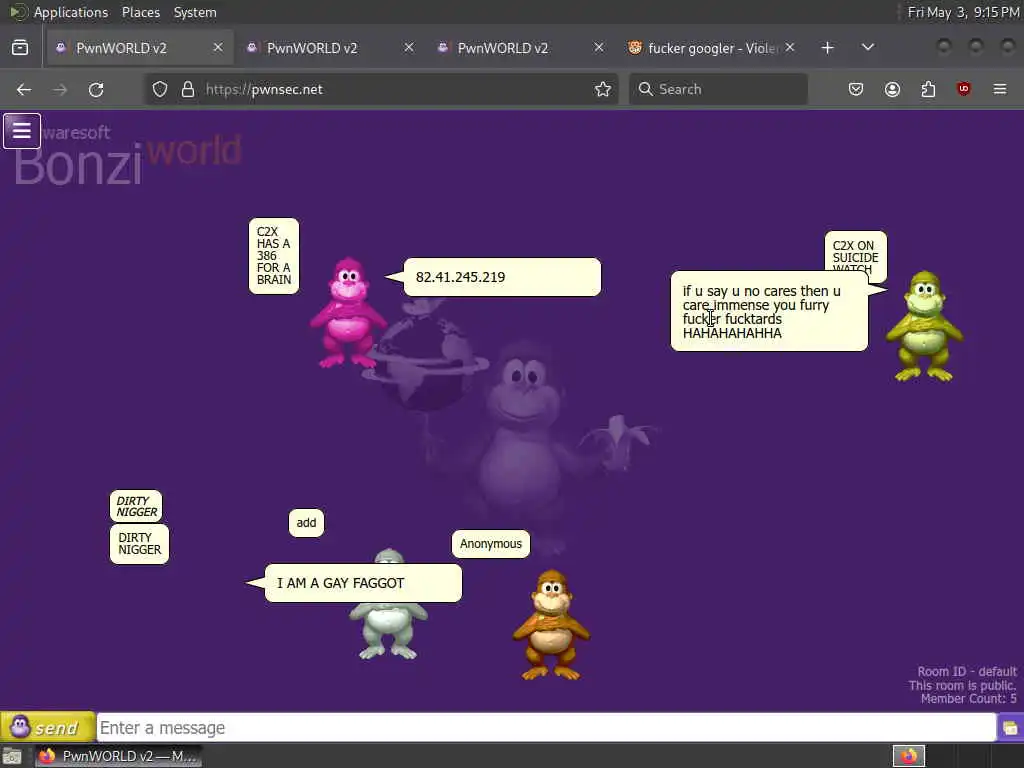This screenshot has width=1024, height=768.
Task: Open the Firefox application menu
Action: pyautogui.click(x=1000, y=89)
